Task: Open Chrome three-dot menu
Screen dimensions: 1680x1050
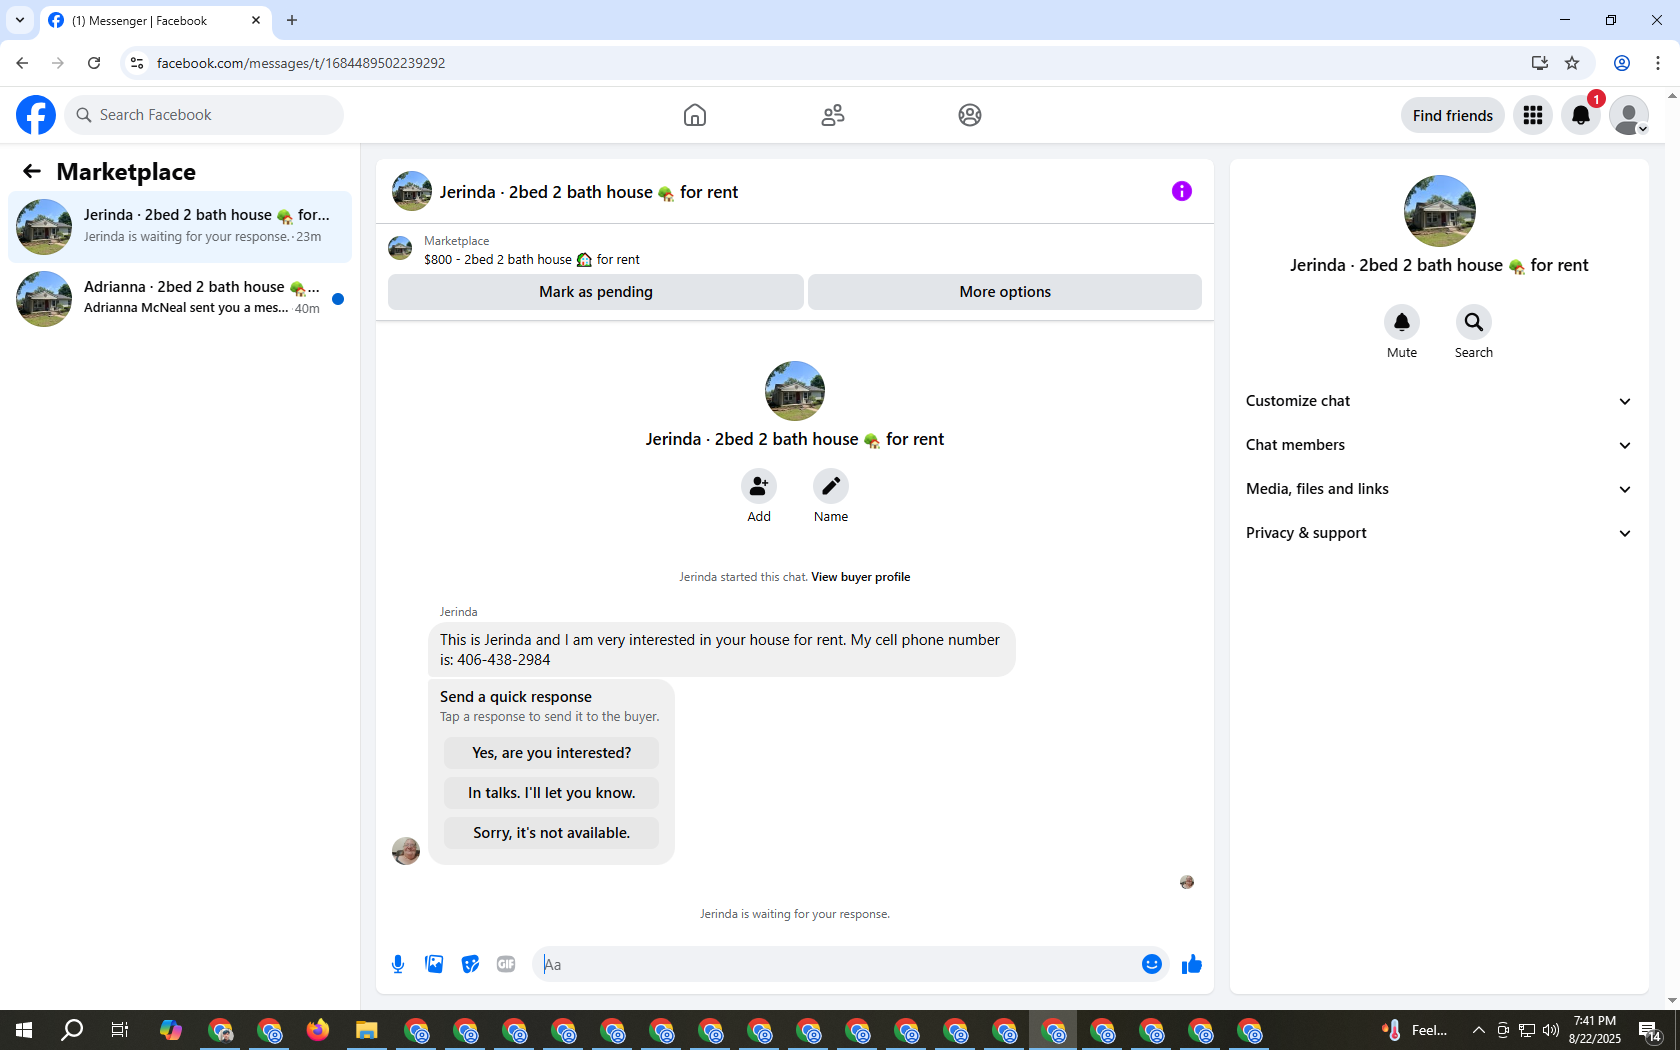Action: [x=1658, y=63]
